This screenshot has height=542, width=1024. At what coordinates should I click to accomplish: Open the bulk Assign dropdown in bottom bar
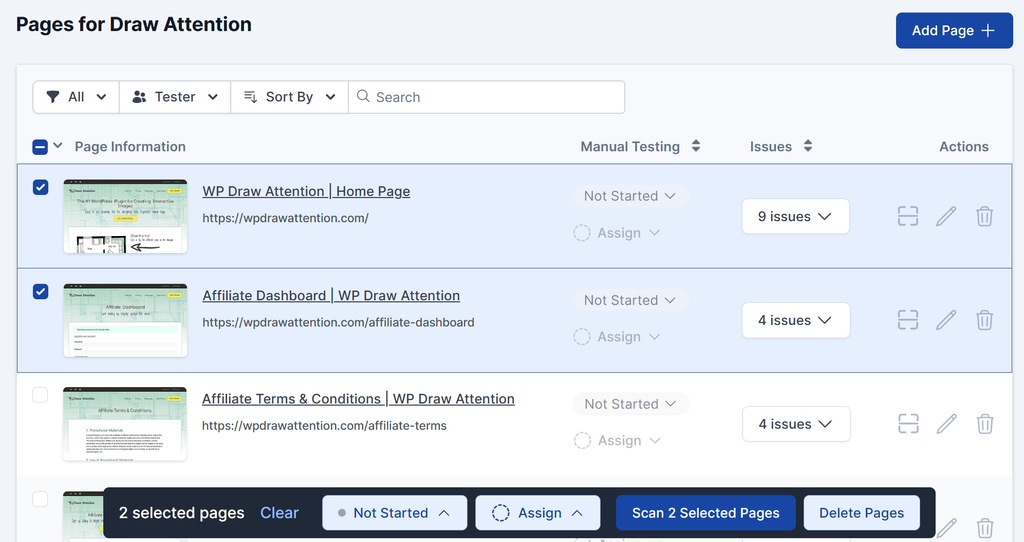tap(537, 513)
